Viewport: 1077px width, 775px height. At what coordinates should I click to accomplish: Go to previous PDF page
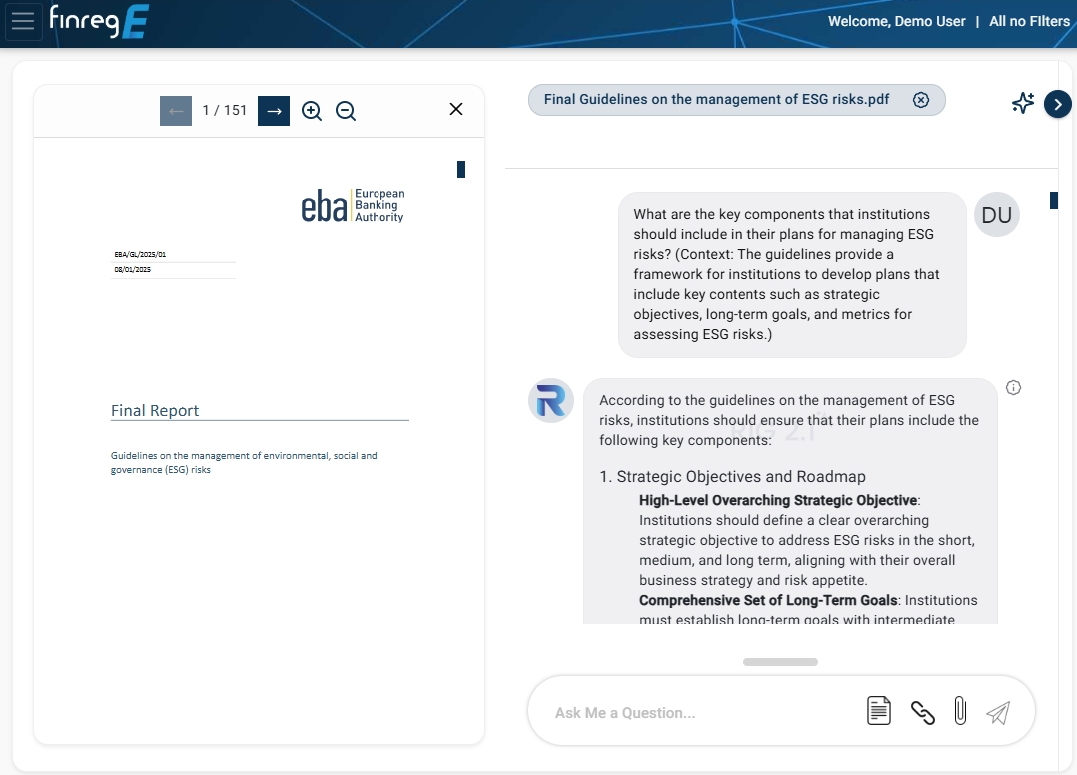pos(176,111)
